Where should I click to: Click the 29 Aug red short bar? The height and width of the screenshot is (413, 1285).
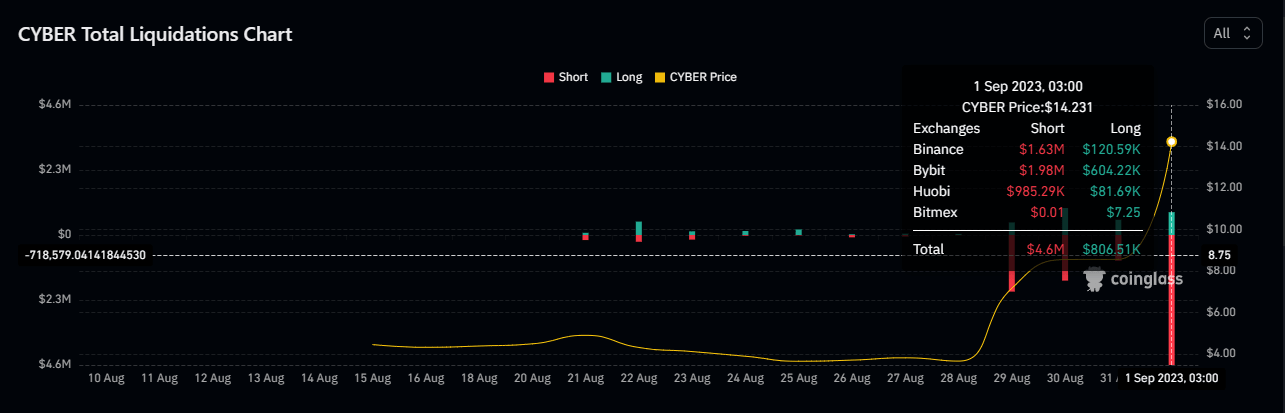click(1011, 264)
